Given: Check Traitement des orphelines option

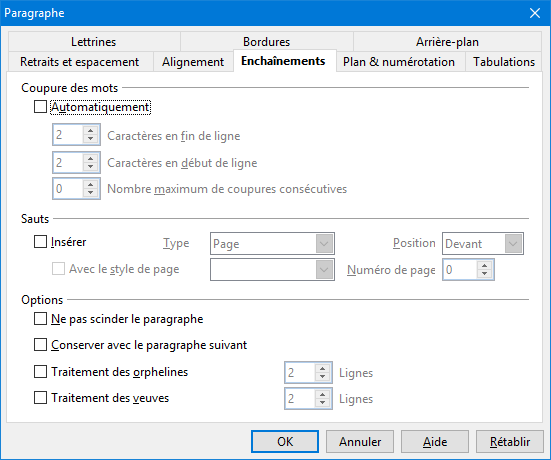Looking at the screenshot, I should point(40,371).
